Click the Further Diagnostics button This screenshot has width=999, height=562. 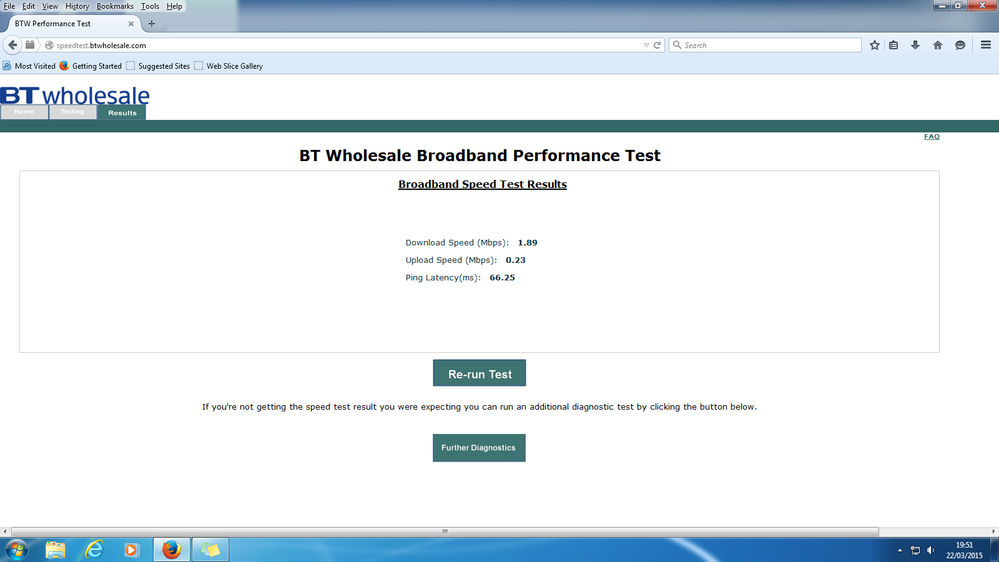click(x=479, y=448)
